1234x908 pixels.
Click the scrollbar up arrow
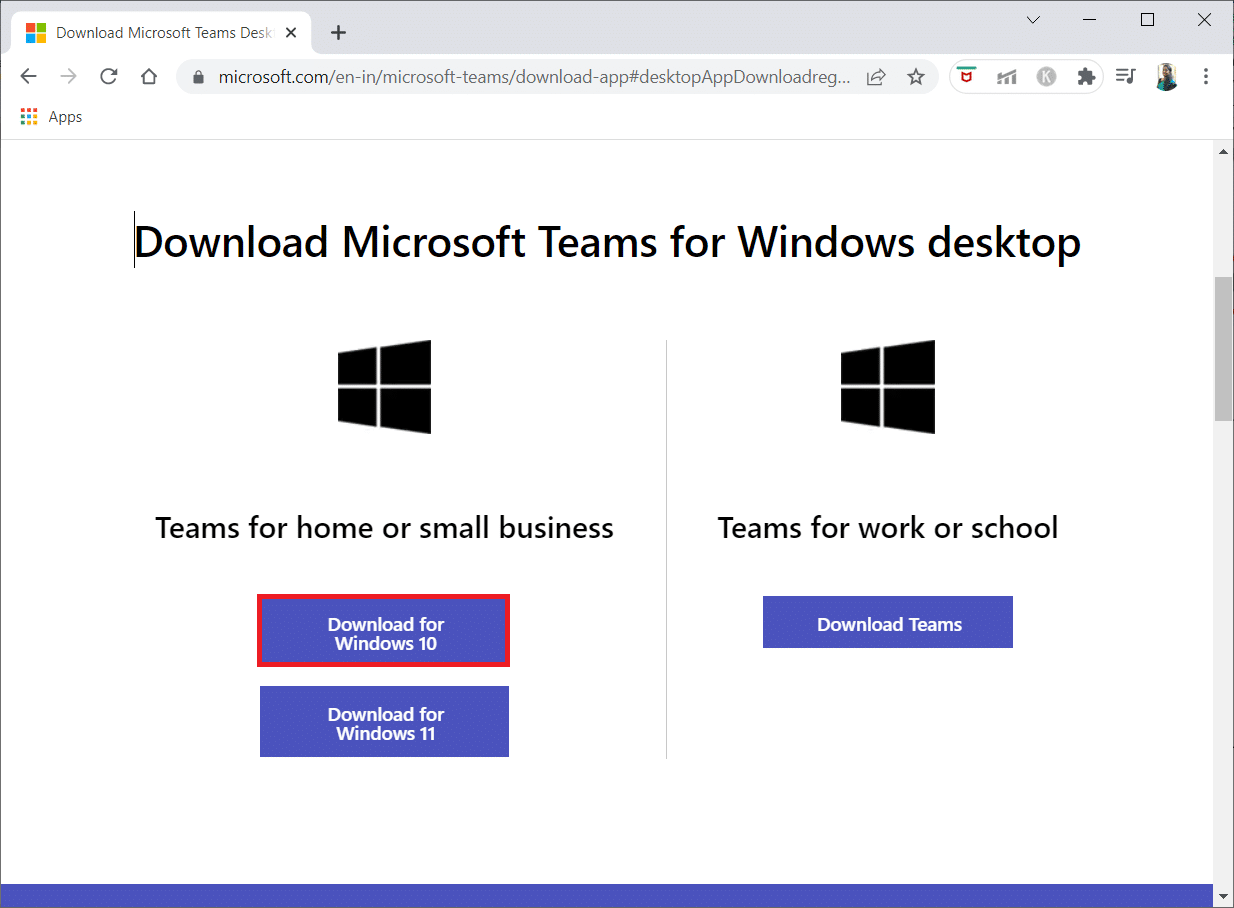click(x=1223, y=151)
